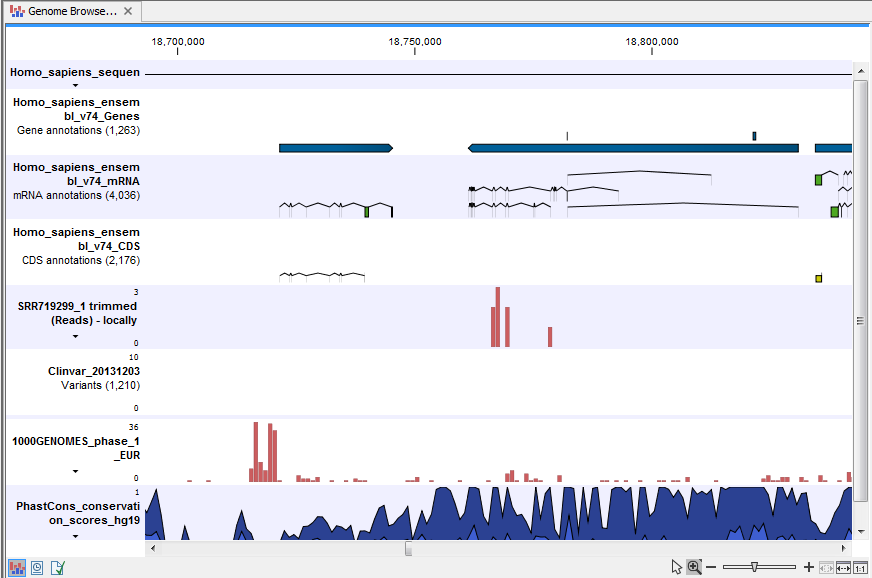Click the 1:1 zoom level icon
Viewport: 872px width, 578px height.
point(861,566)
